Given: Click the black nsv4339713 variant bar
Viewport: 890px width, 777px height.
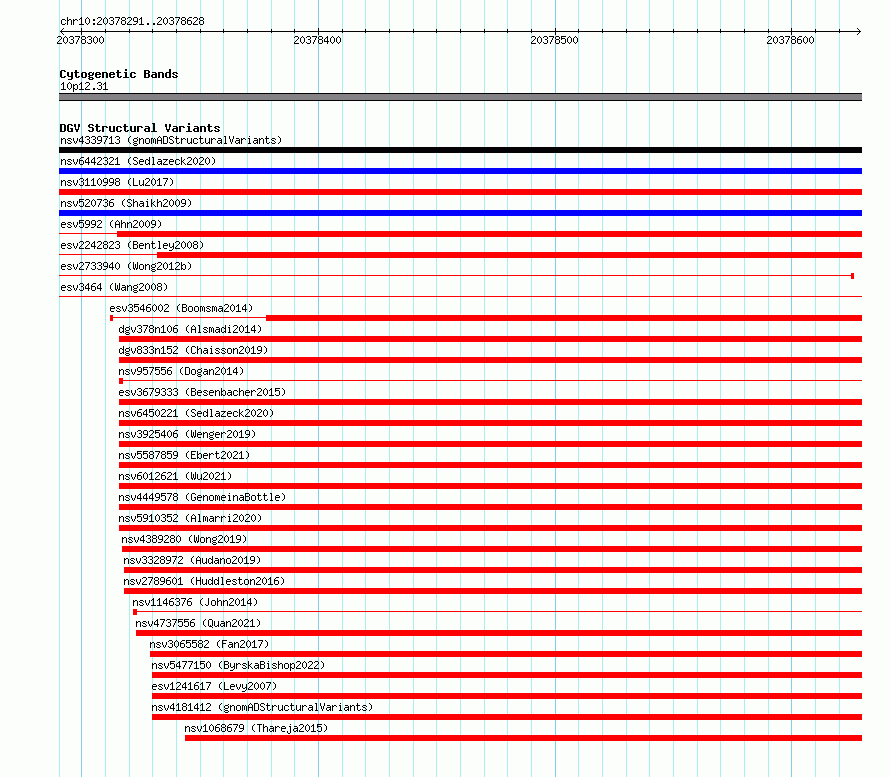Looking at the screenshot, I should [460, 150].
